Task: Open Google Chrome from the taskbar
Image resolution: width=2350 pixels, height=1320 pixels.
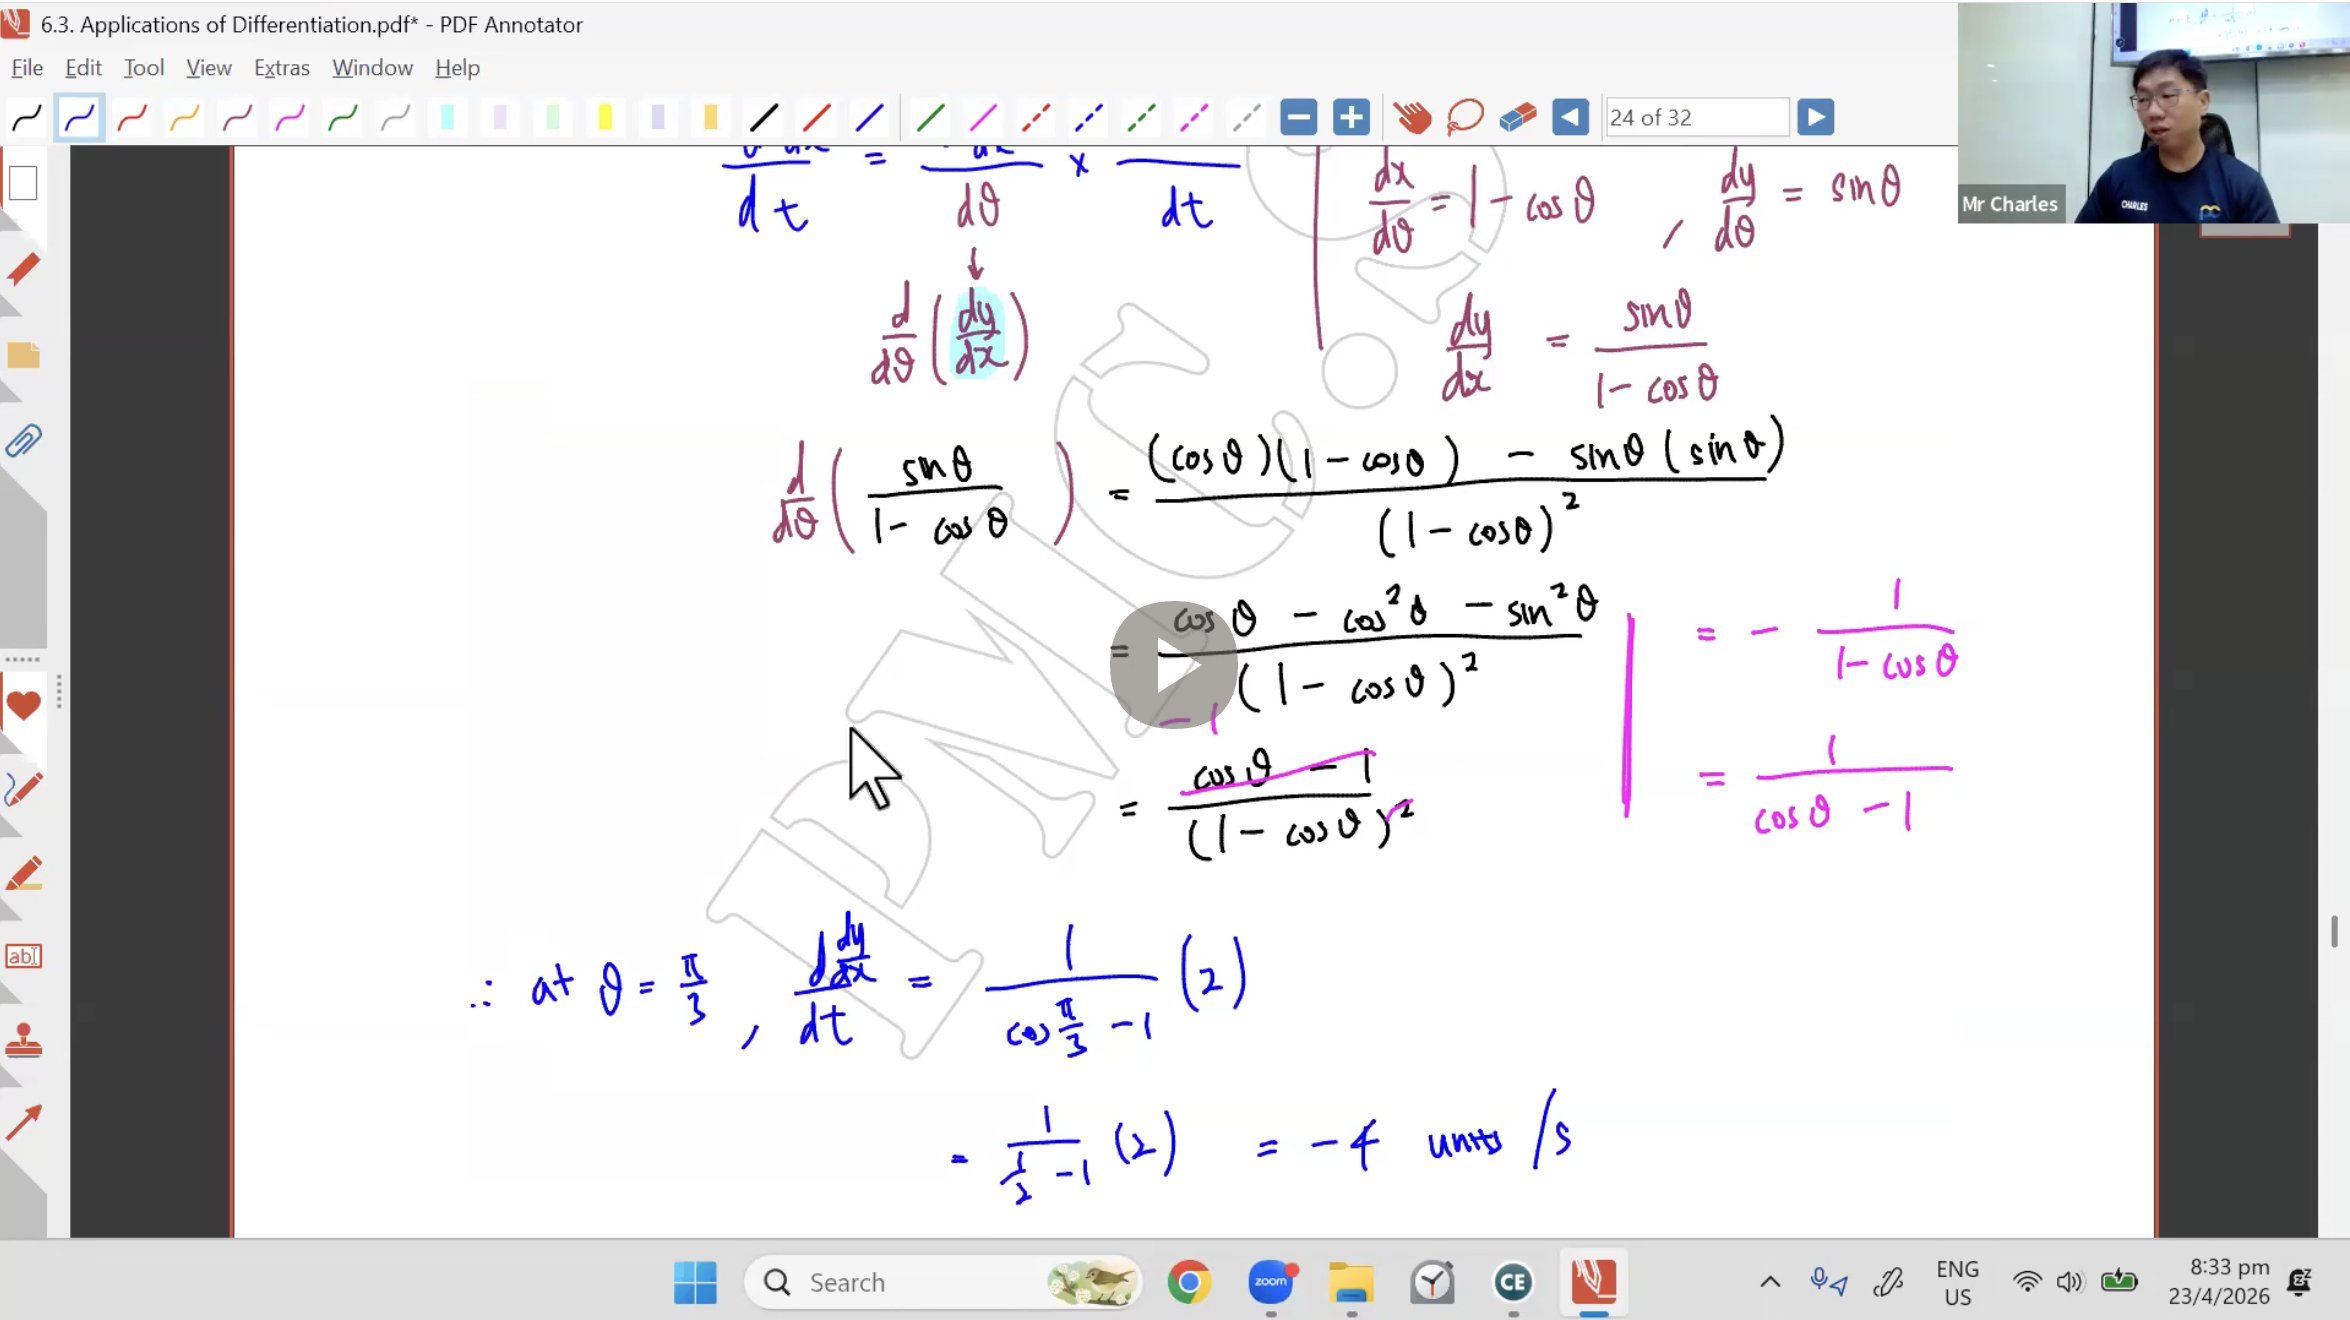Action: click(x=1189, y=1282)
